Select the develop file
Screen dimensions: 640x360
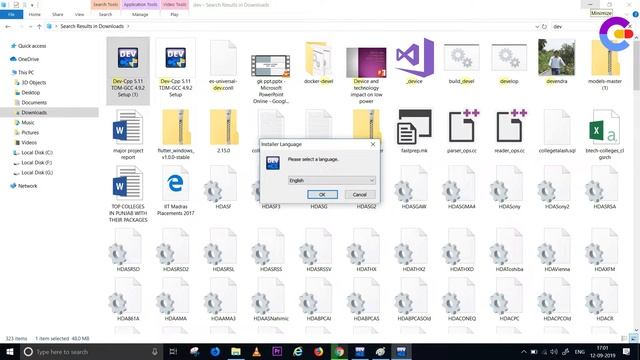tap(509, 64)
